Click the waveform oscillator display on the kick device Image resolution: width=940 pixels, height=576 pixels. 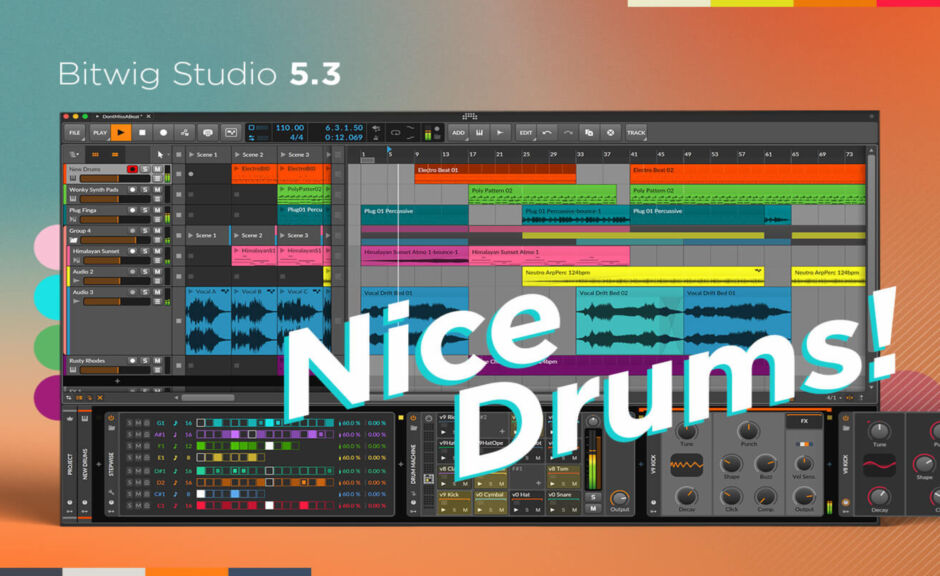[x=686, y=465]
